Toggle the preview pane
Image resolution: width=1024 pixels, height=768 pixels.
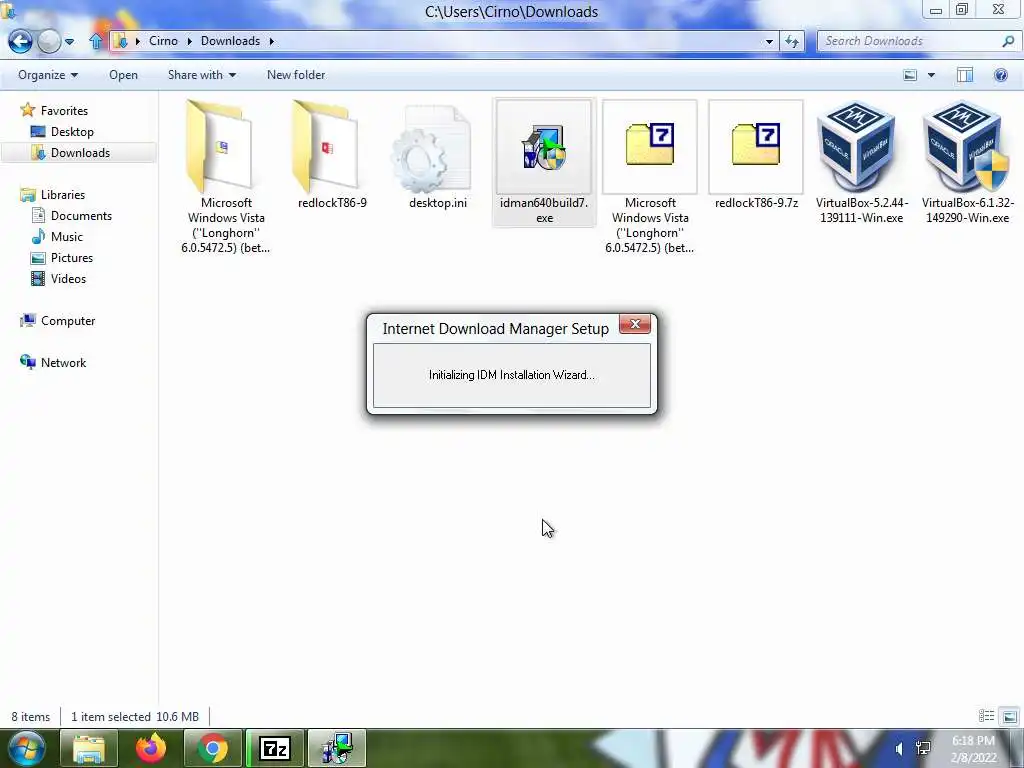click(965, 75)
